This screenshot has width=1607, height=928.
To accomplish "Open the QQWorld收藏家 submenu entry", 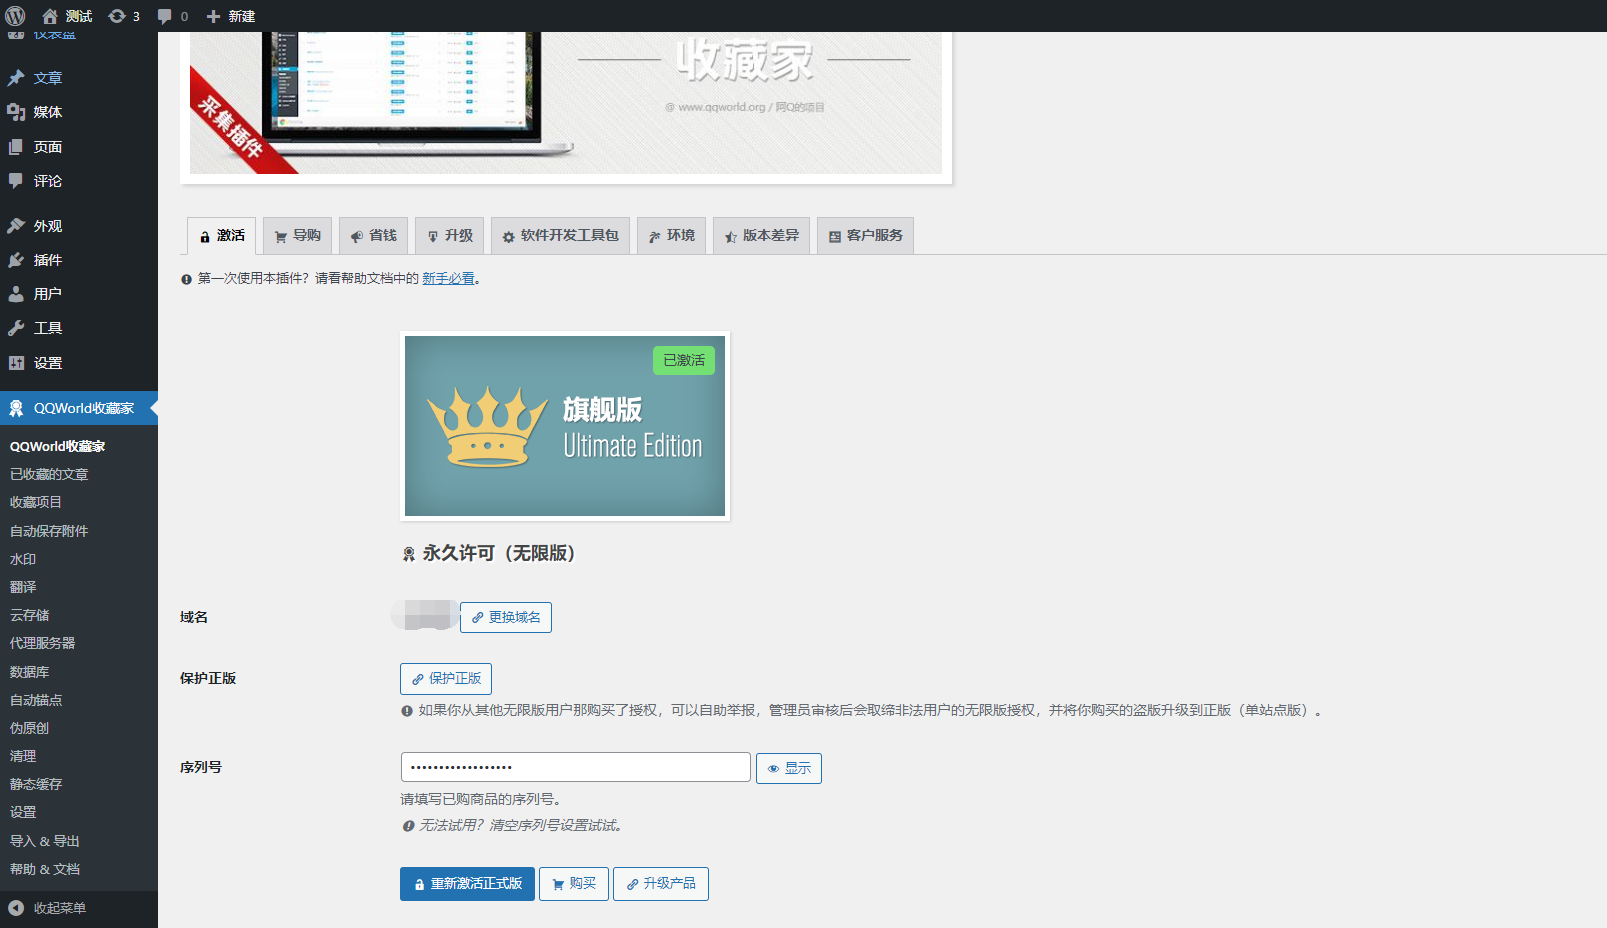I will tap(57, 446).
